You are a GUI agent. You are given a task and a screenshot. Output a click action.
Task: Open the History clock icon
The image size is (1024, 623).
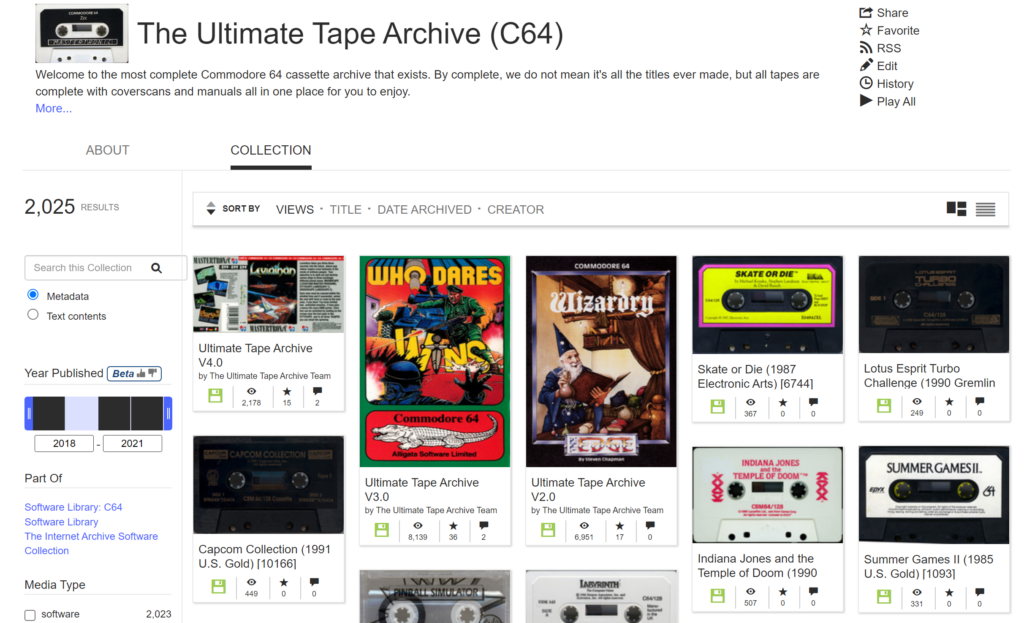coord(866,83)
